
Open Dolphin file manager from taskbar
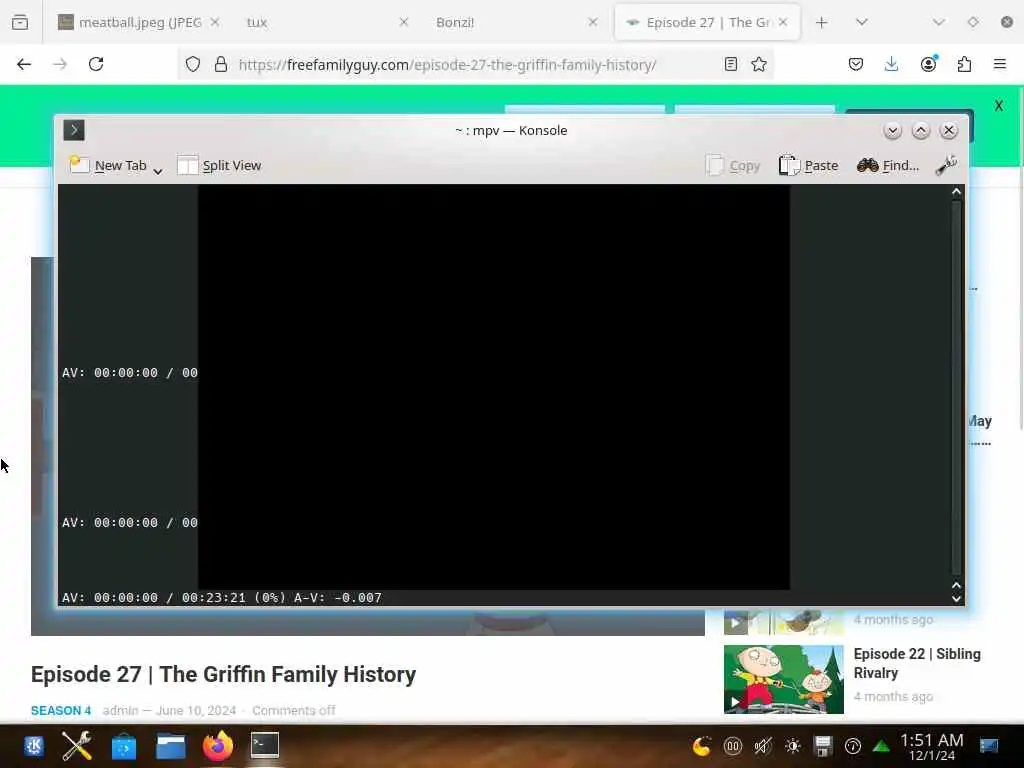point(171,745)
